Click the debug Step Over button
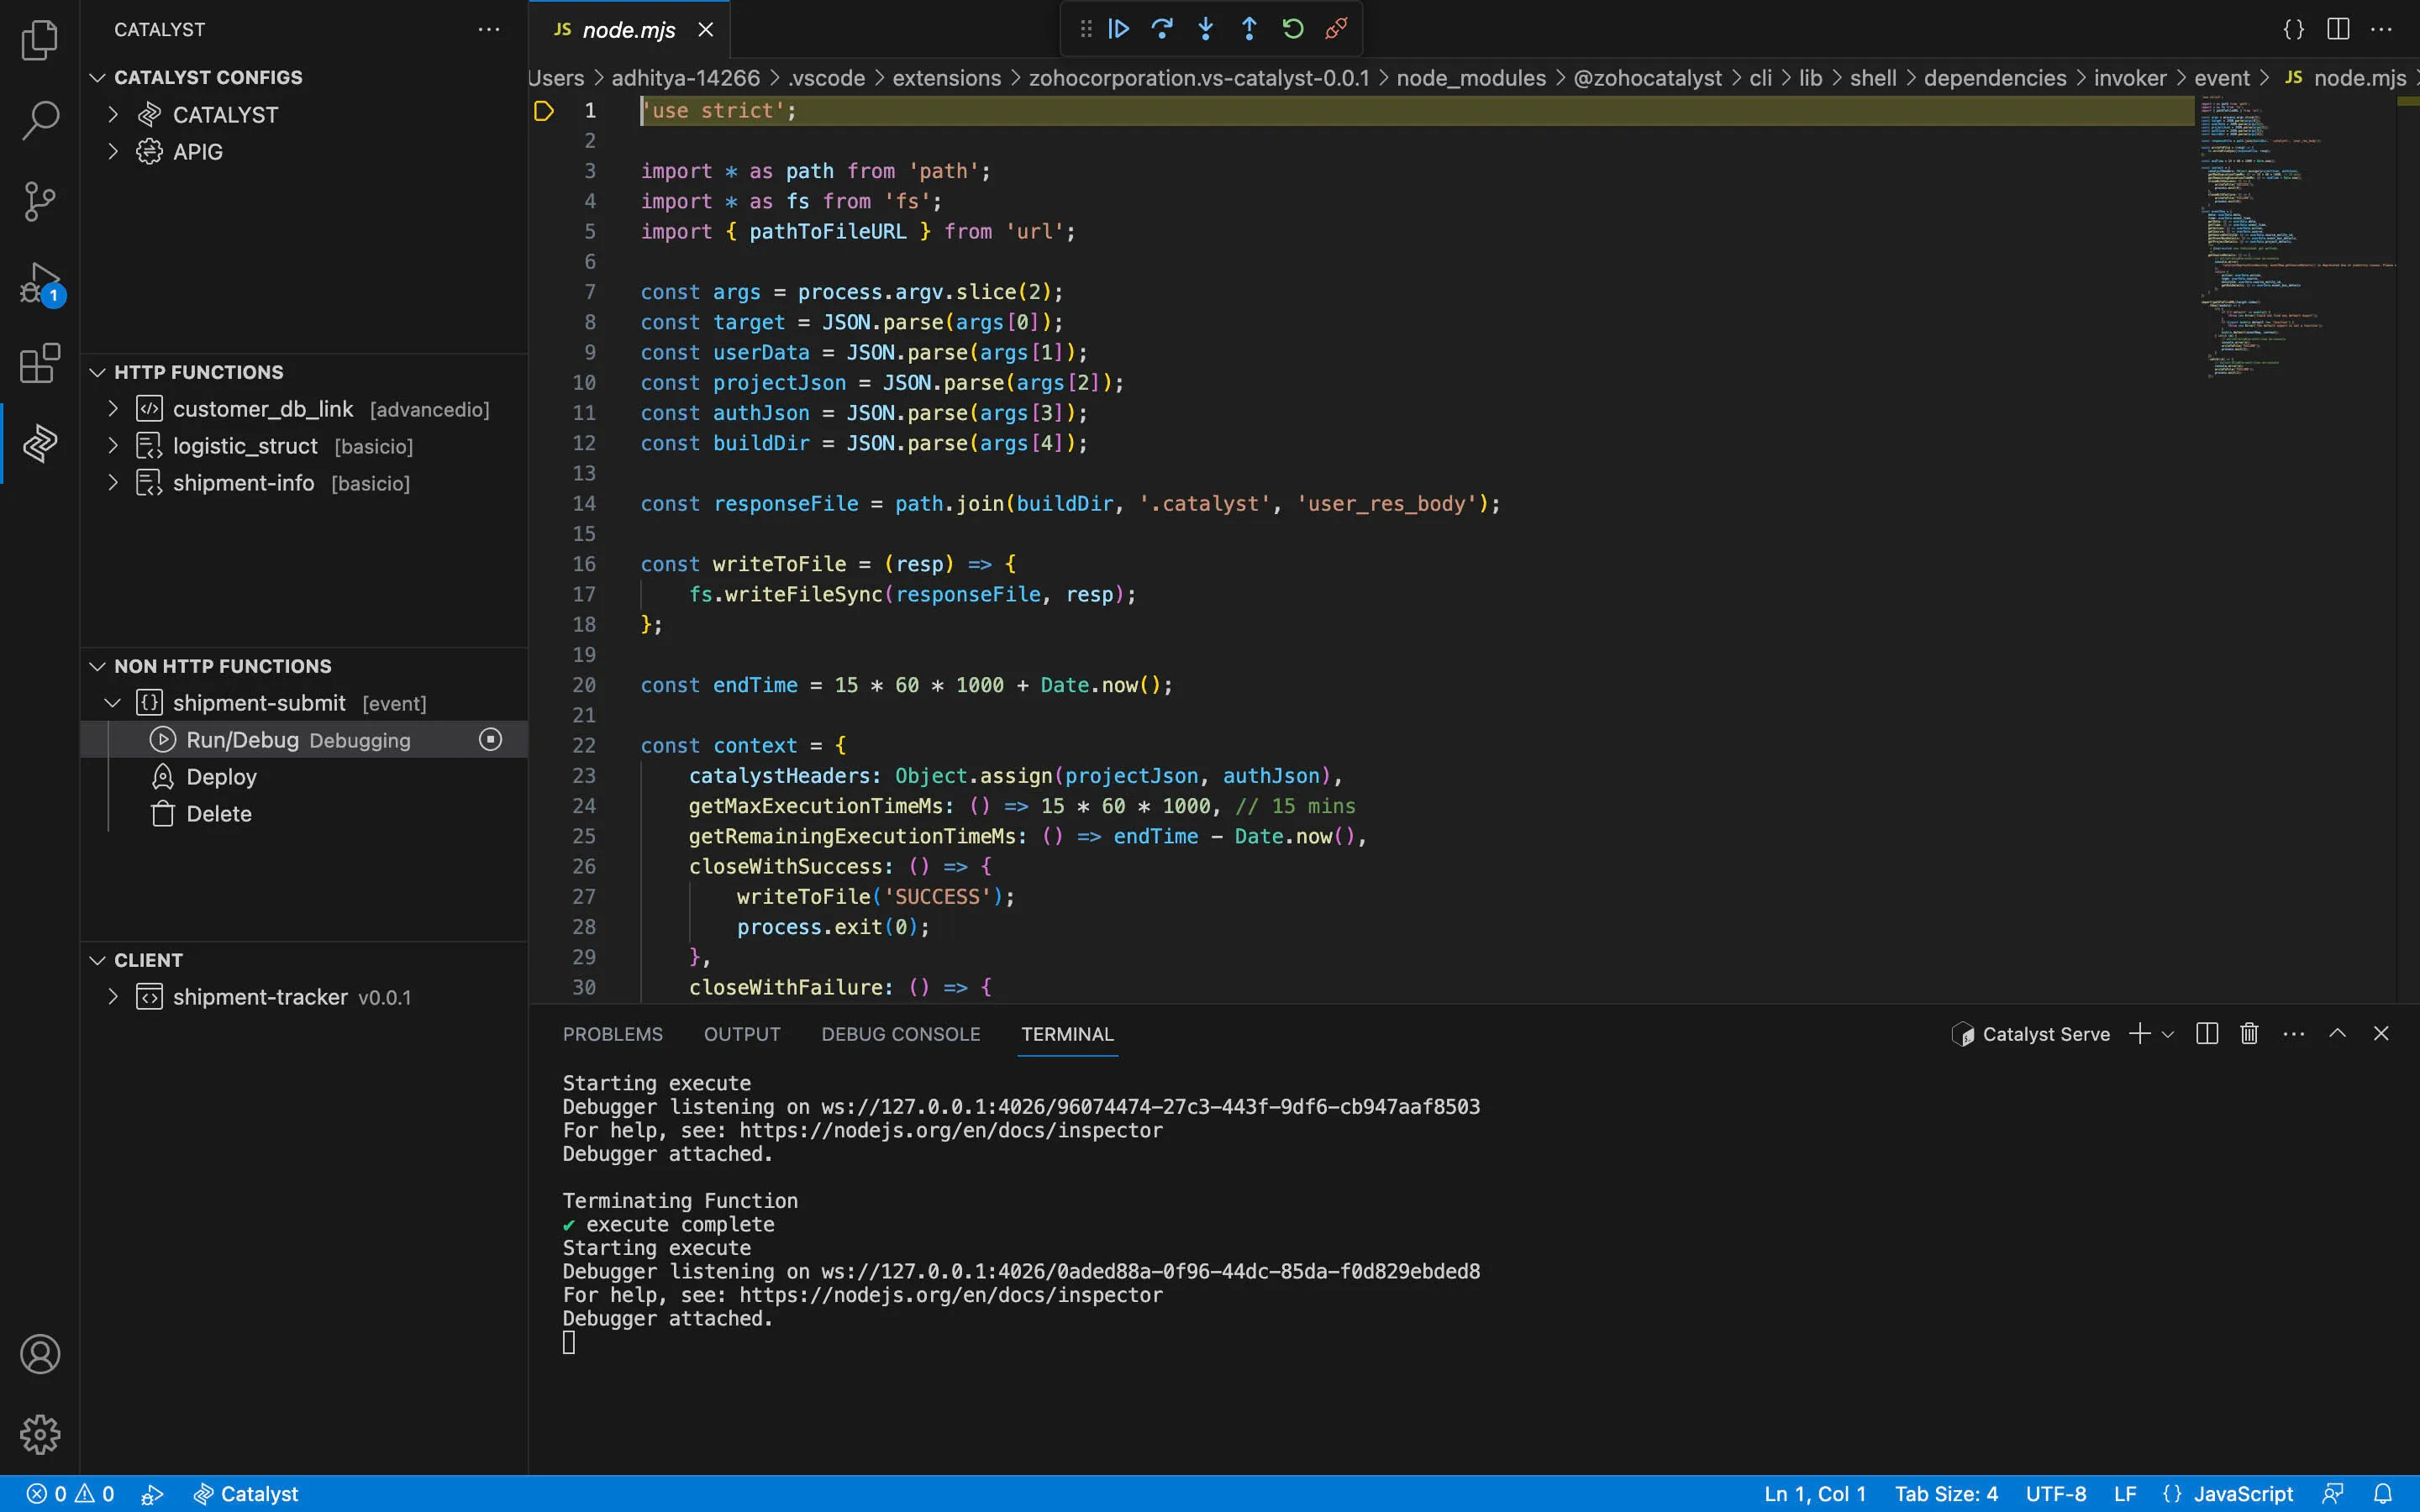 pos(1162,29)
